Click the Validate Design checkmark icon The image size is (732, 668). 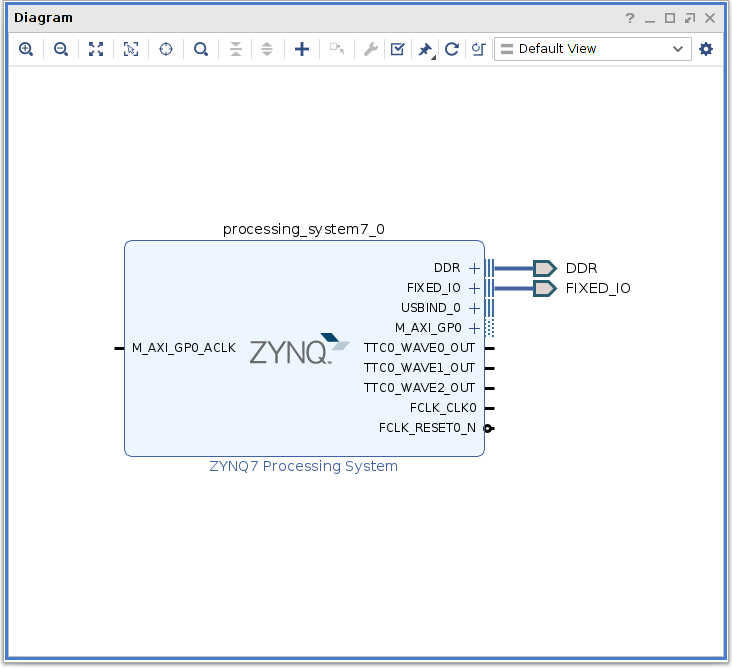click(397, 49)
